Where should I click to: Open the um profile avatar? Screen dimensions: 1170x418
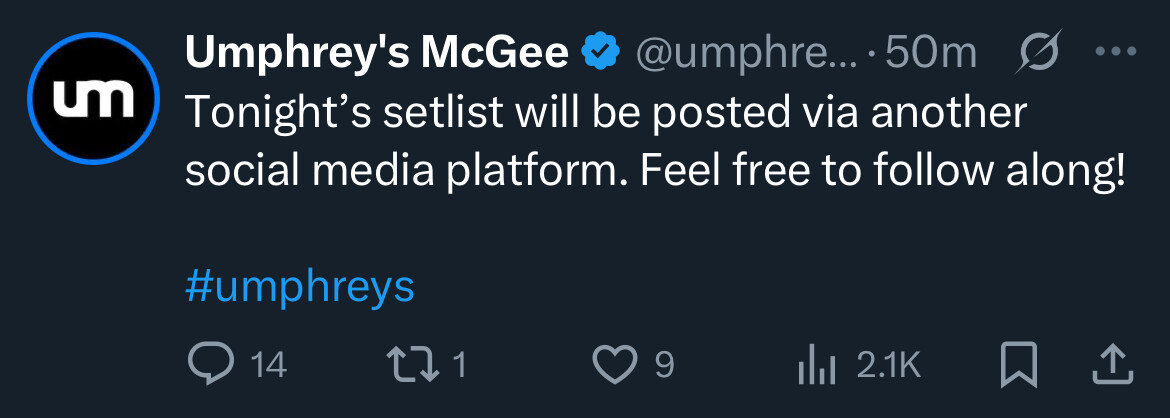[x=93, y=98]
